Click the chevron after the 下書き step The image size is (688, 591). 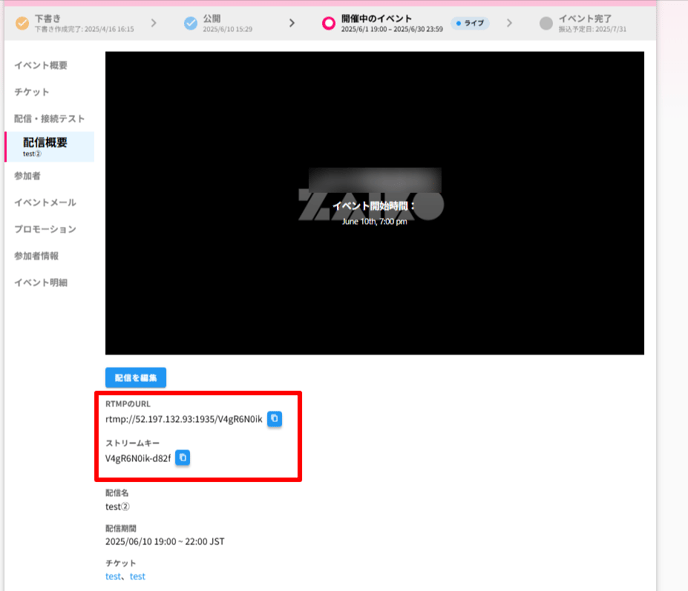[x=154, y=23]
